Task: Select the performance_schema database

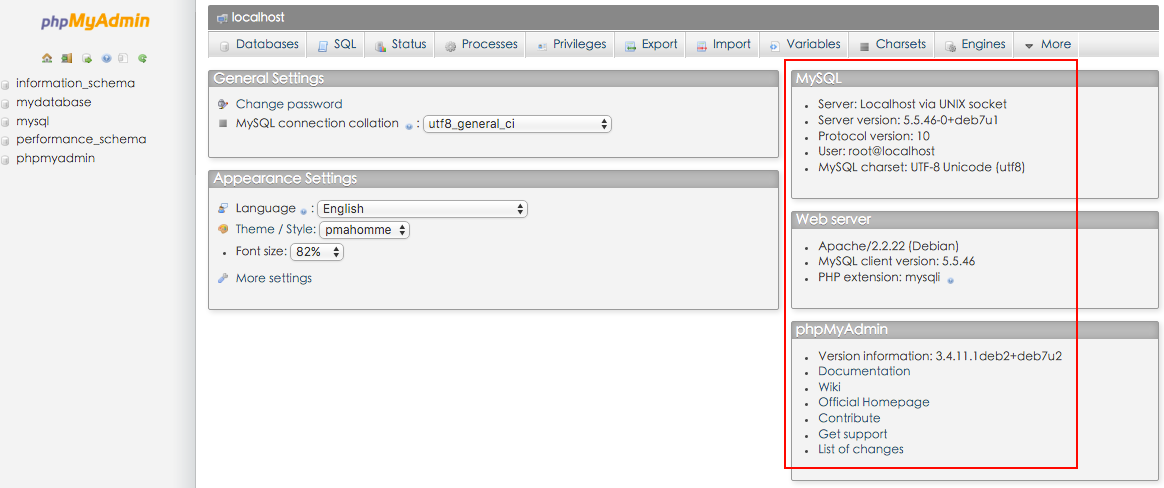Action: point(81,139)
